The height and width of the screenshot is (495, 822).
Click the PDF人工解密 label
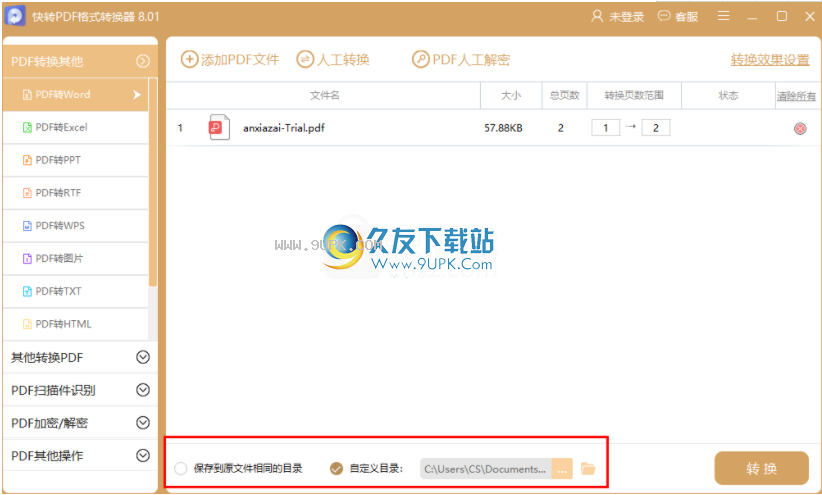[x=471, y=60]
